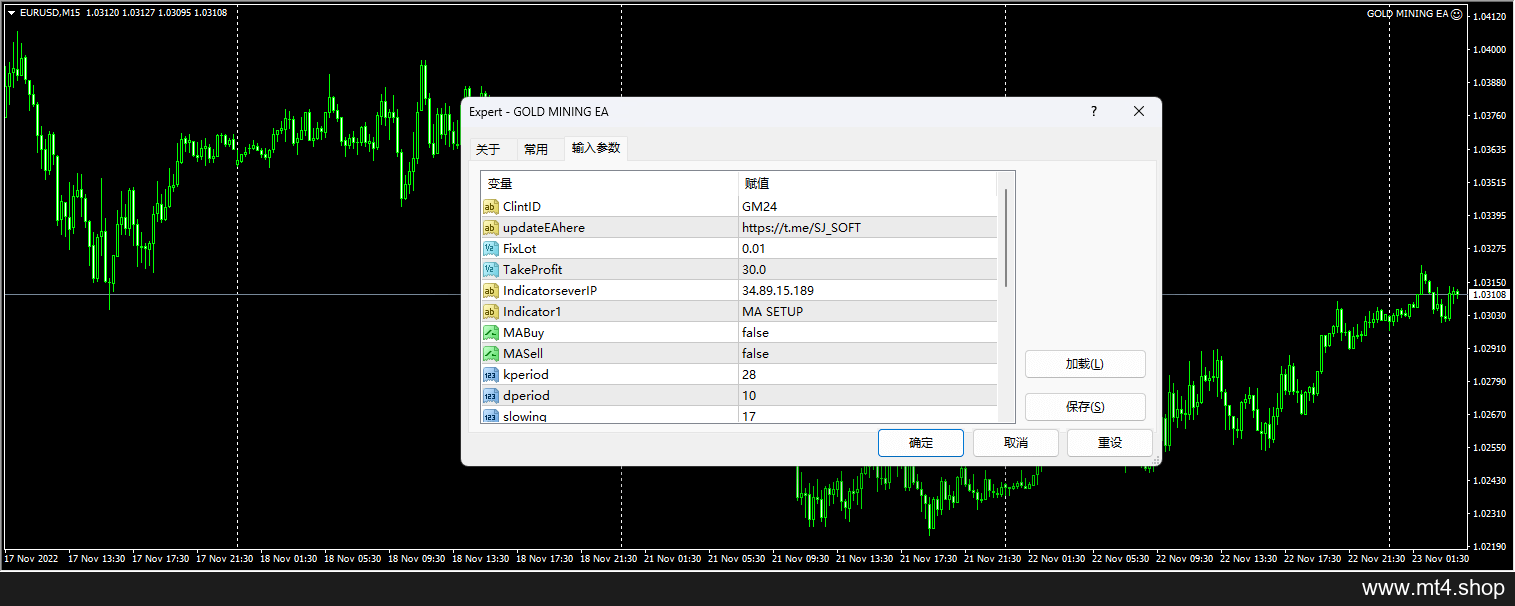
Task: Select the ClintID variable name
Action: (x=522, y=207)
